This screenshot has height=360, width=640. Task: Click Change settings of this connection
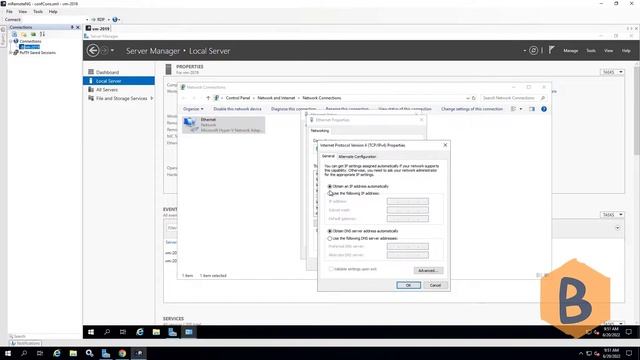472,109
